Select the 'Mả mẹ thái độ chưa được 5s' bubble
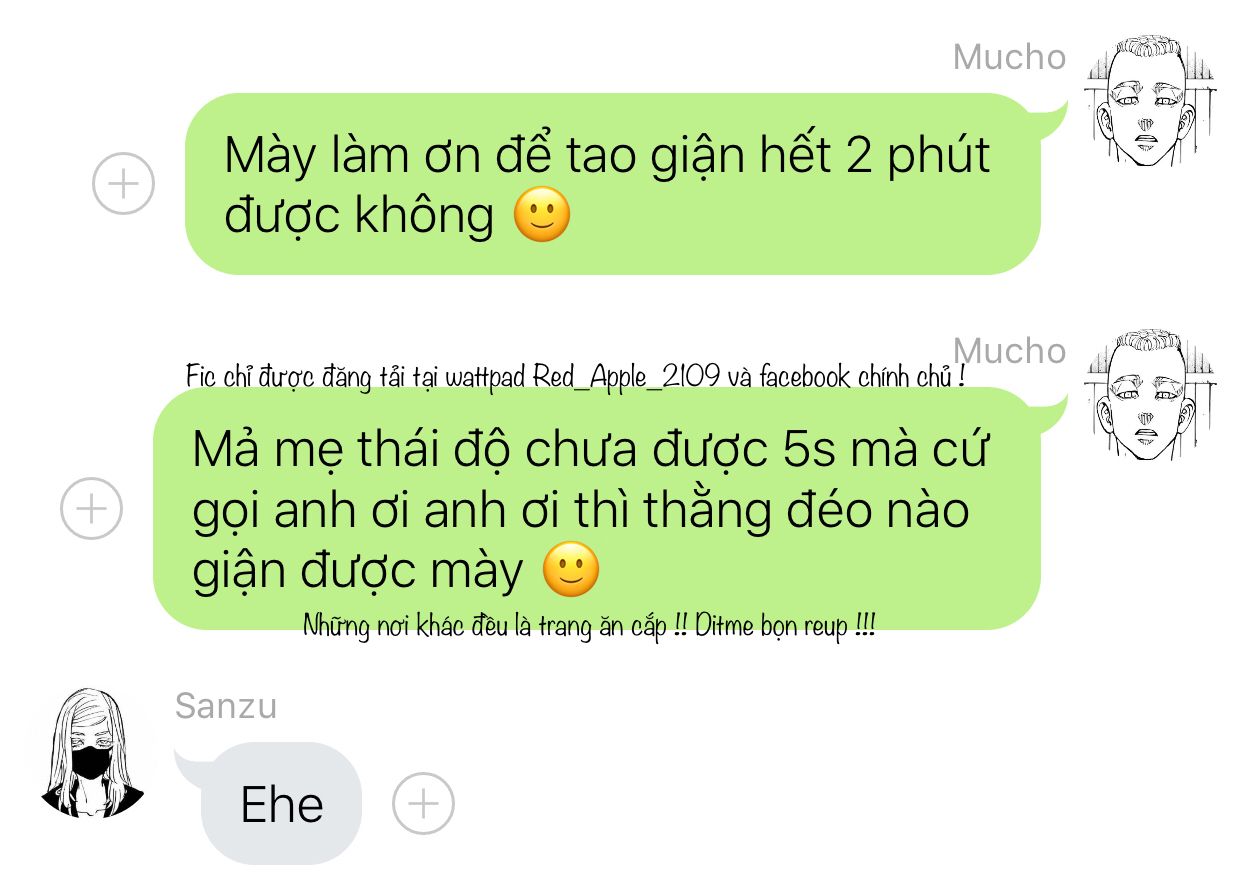This screenshot has height=885, width=1242. click(x=597, y=509)
